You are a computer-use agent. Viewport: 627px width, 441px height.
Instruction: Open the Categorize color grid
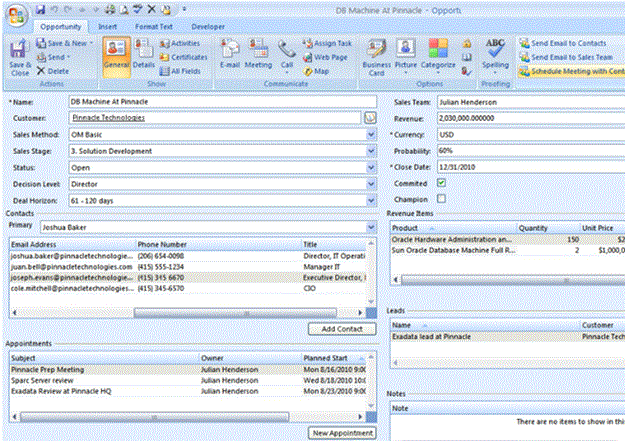coord(438,56)
